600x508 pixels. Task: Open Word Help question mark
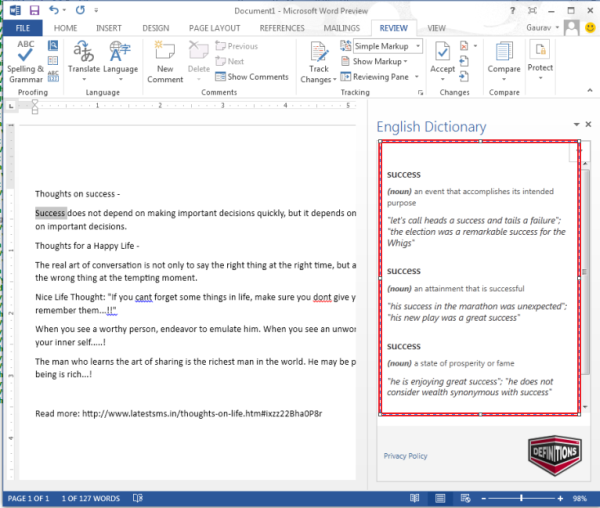(x=513, y=11)
